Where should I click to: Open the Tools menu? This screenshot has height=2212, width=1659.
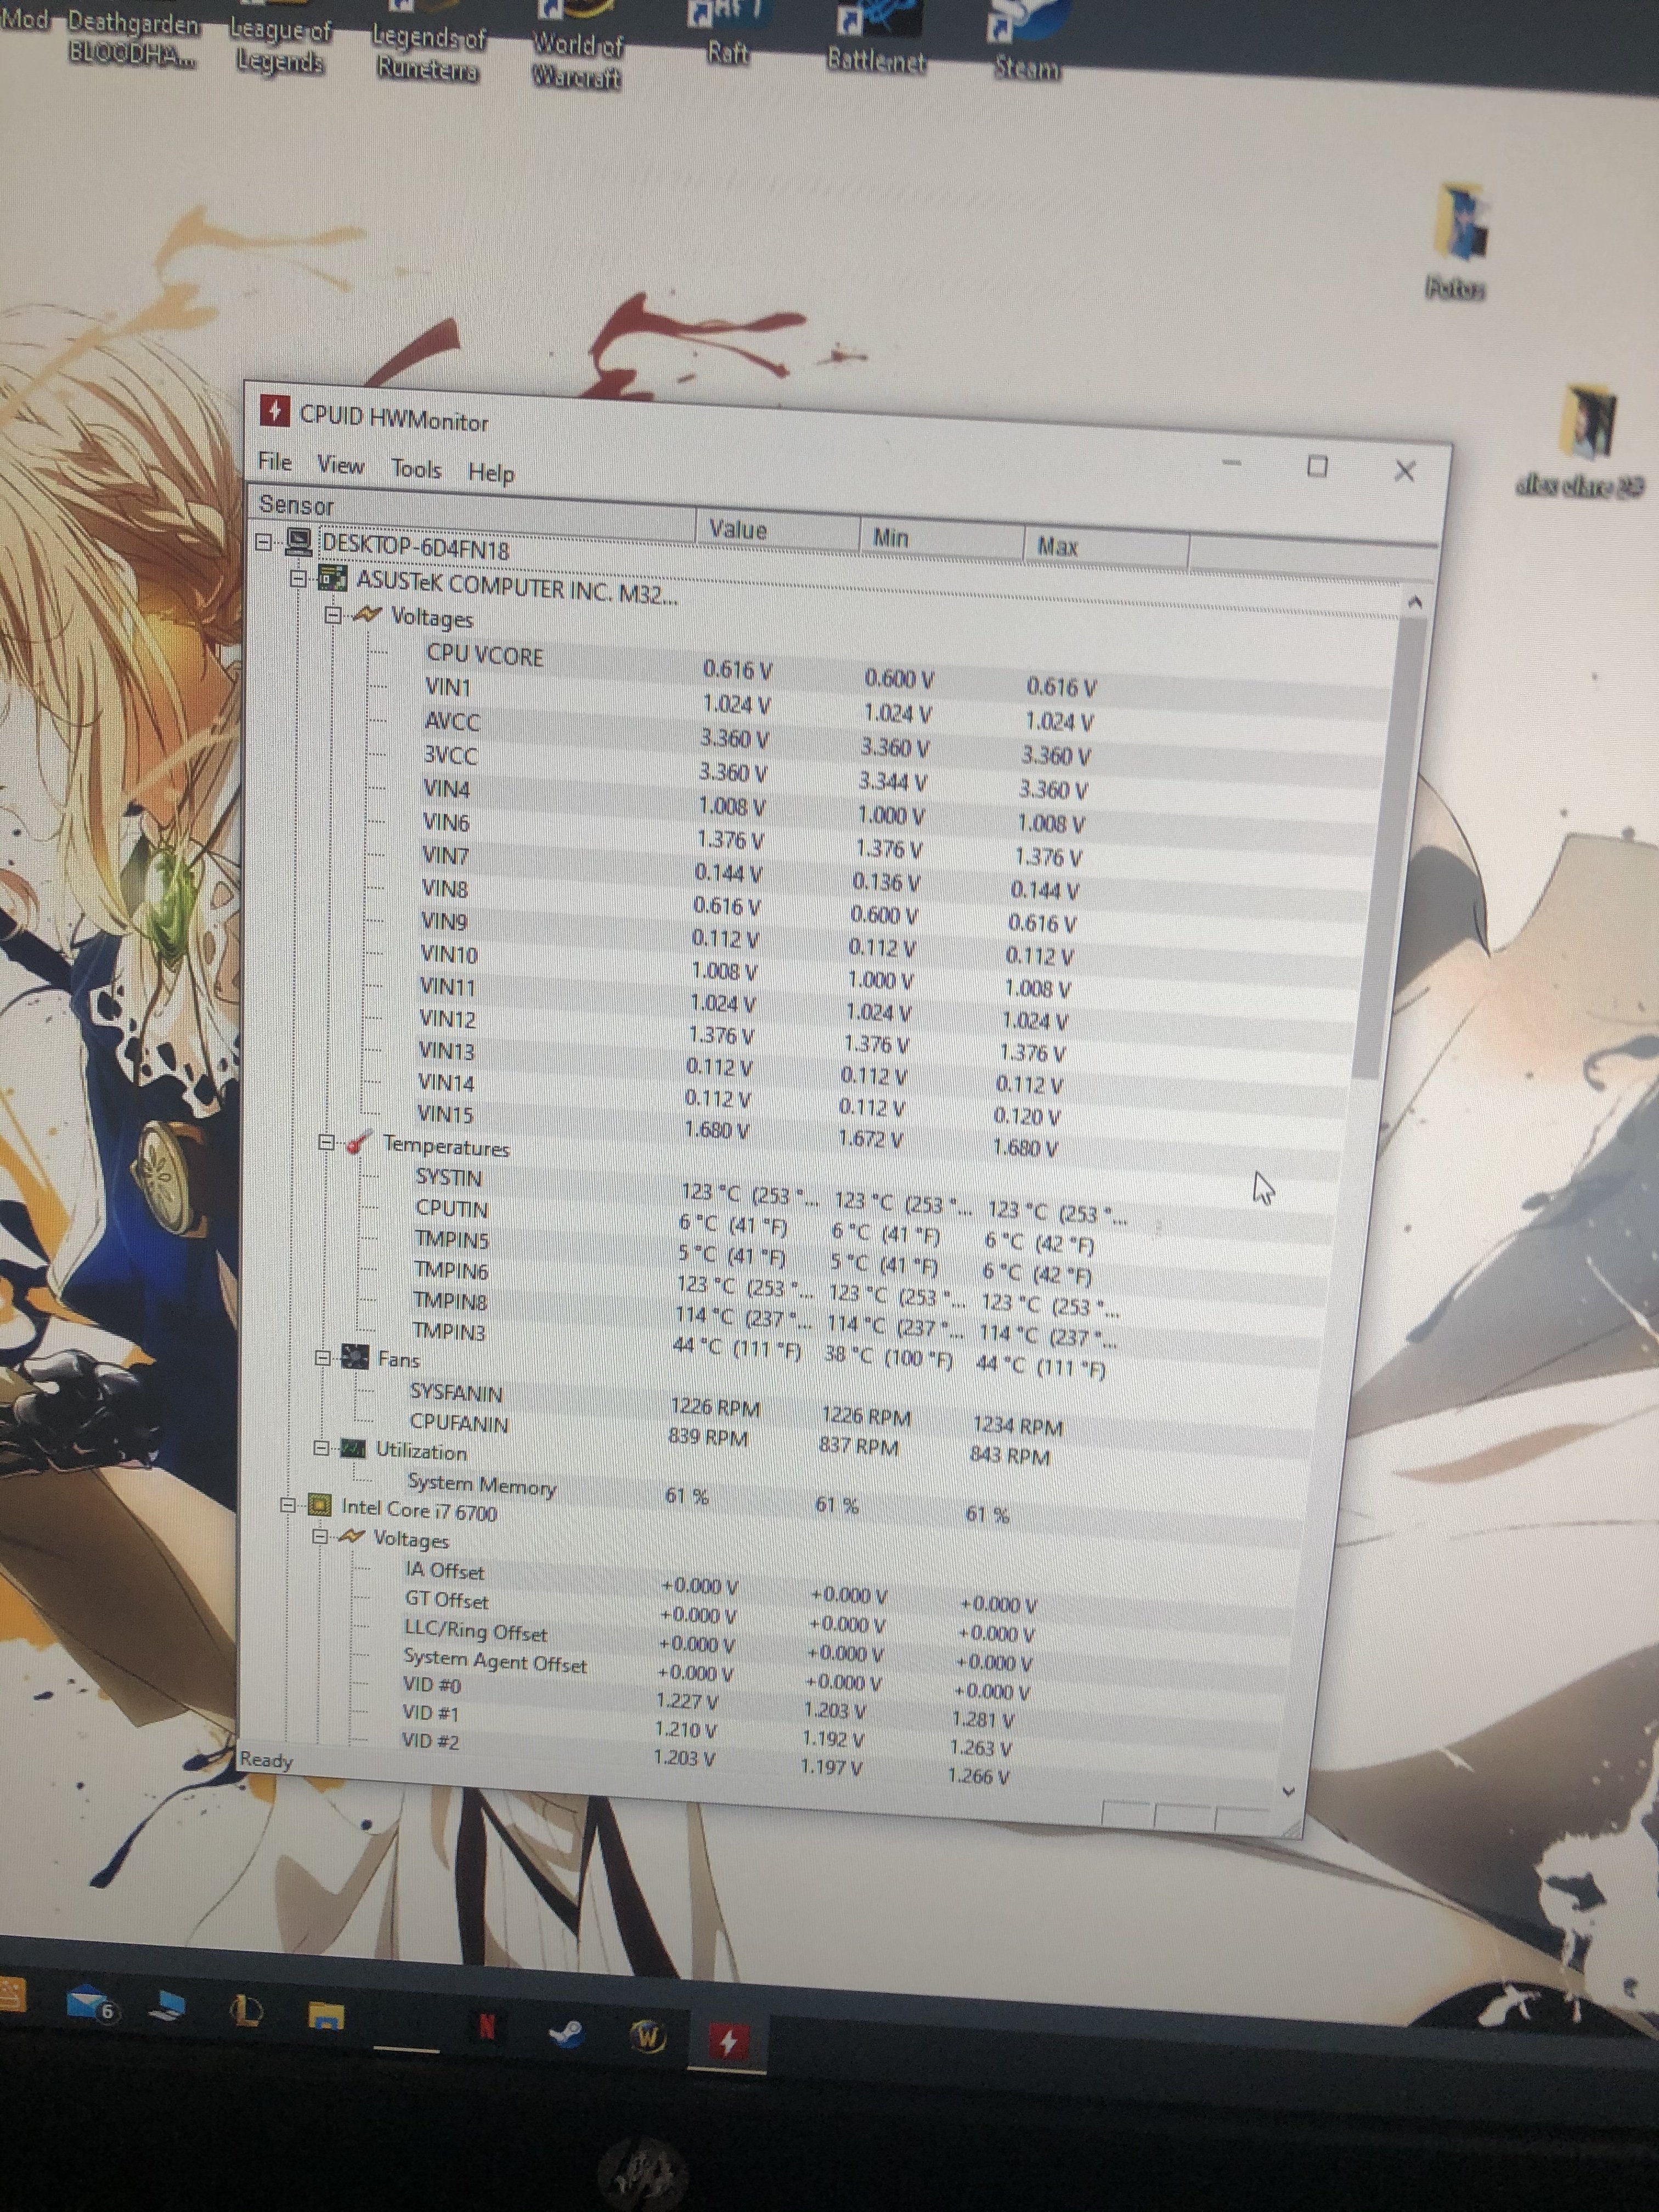(416, 469)
